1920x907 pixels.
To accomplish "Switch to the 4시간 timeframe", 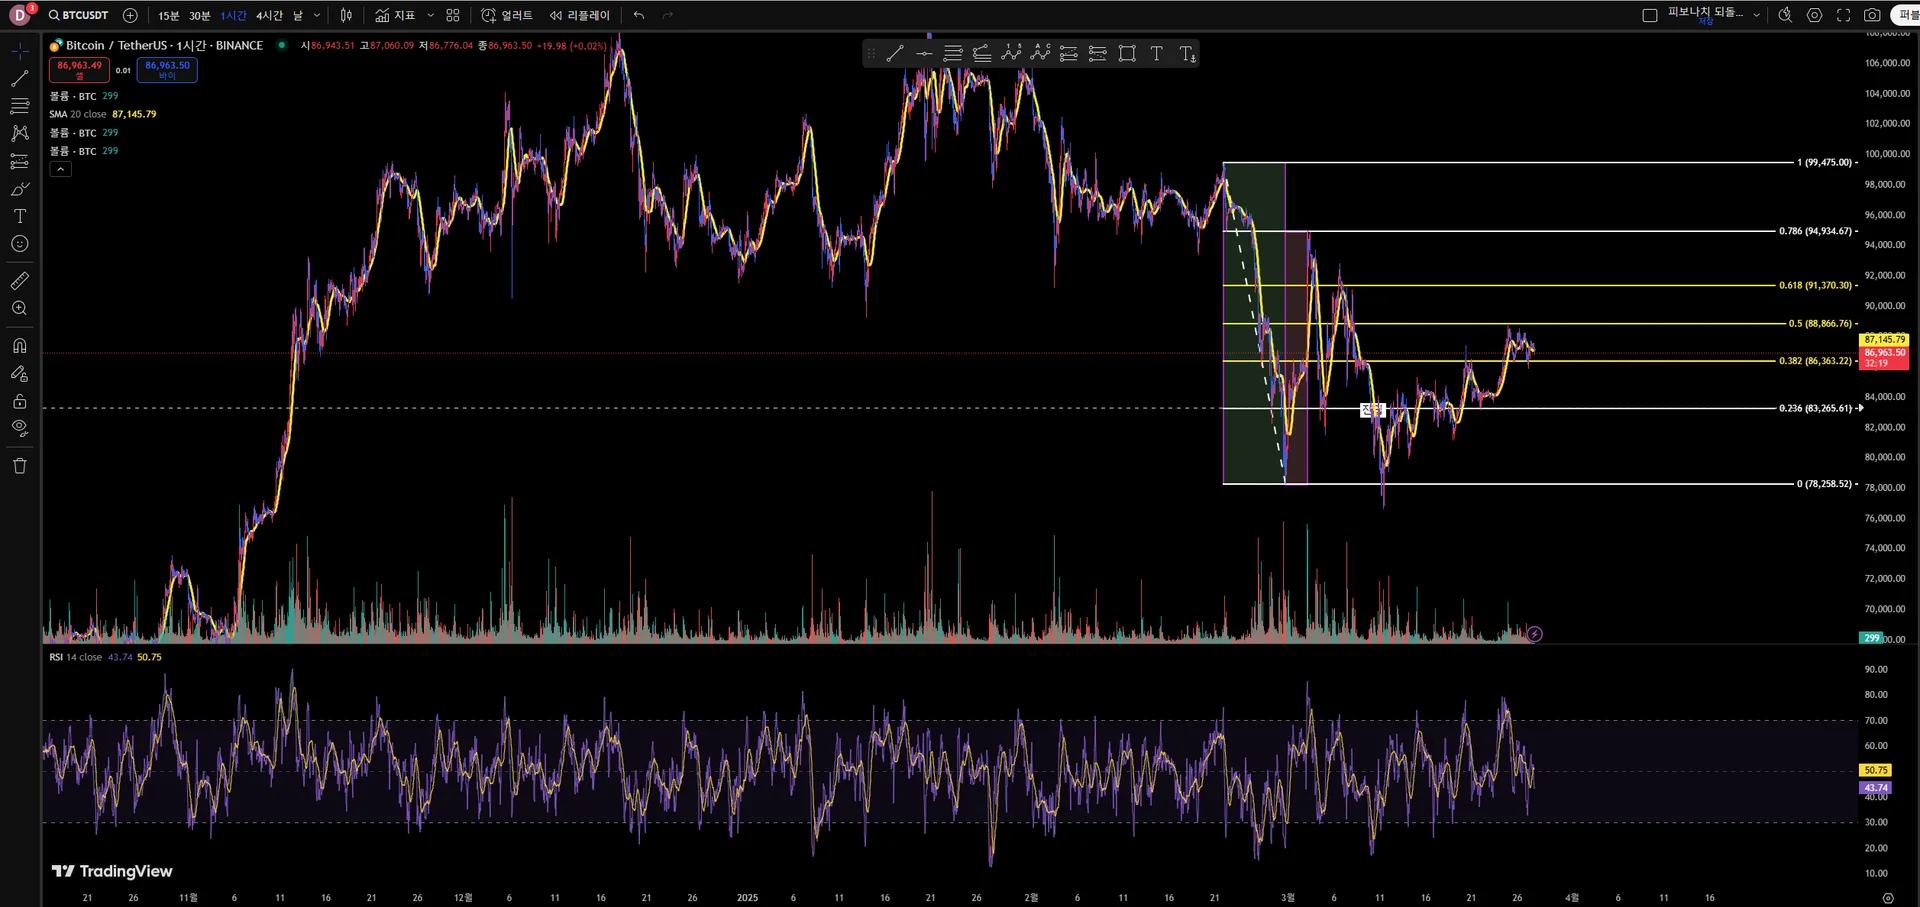I will click(x=269, y=16).
